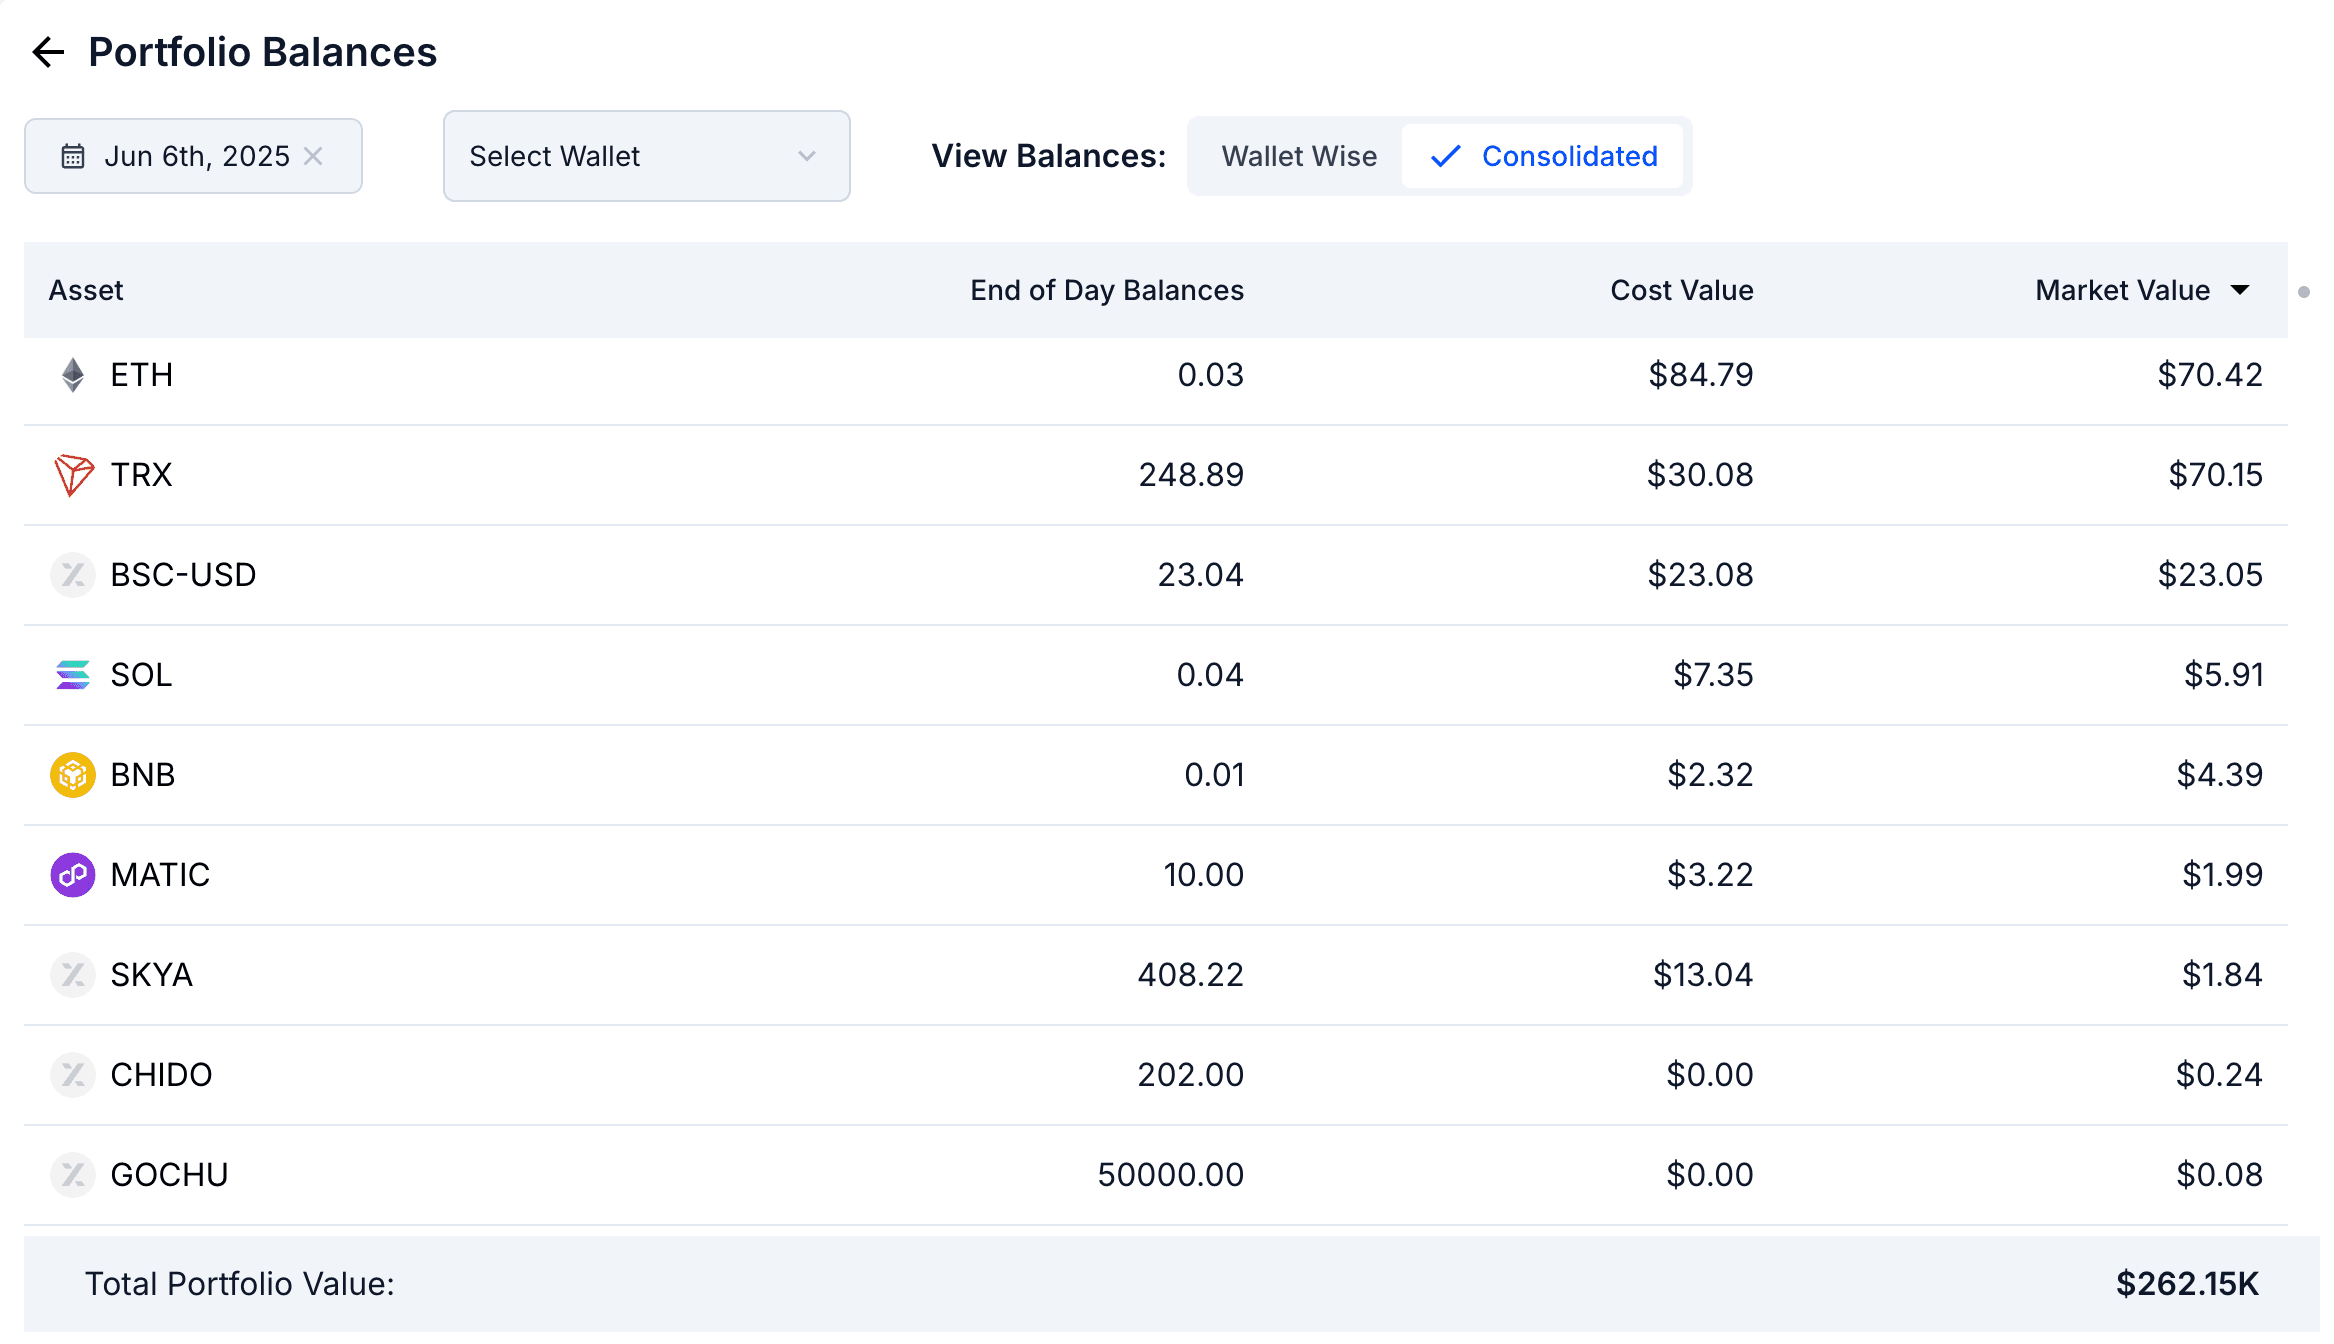
Task: Click the Consolidated checkmark icon
Action: click(1445, 156)
